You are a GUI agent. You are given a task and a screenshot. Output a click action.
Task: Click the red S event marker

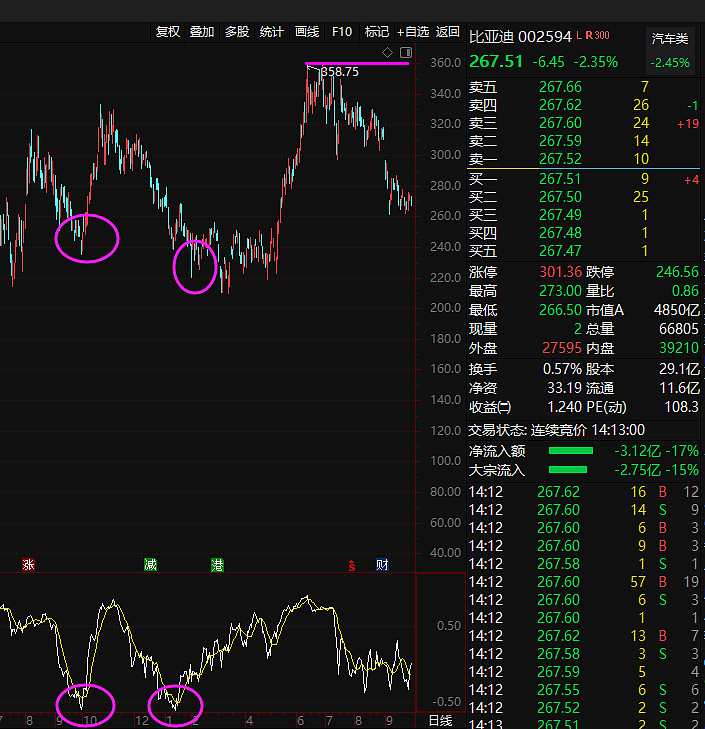352,565
